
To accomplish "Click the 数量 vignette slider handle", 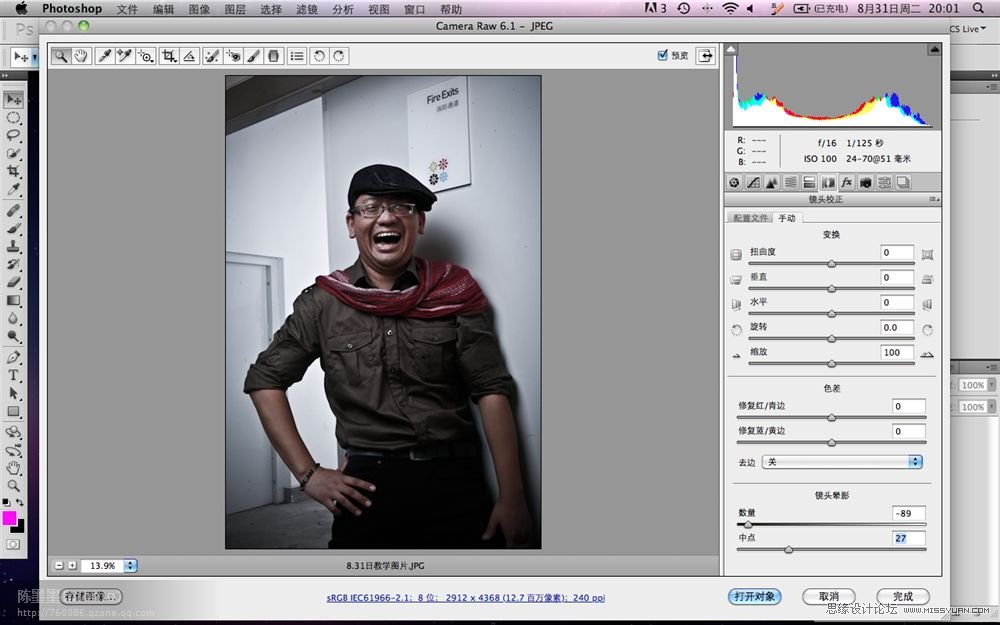I will 748,524.
